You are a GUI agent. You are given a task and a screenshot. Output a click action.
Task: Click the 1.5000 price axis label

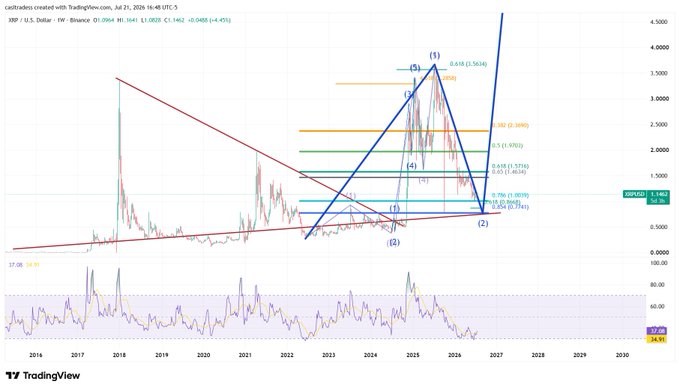click(659, 176)
